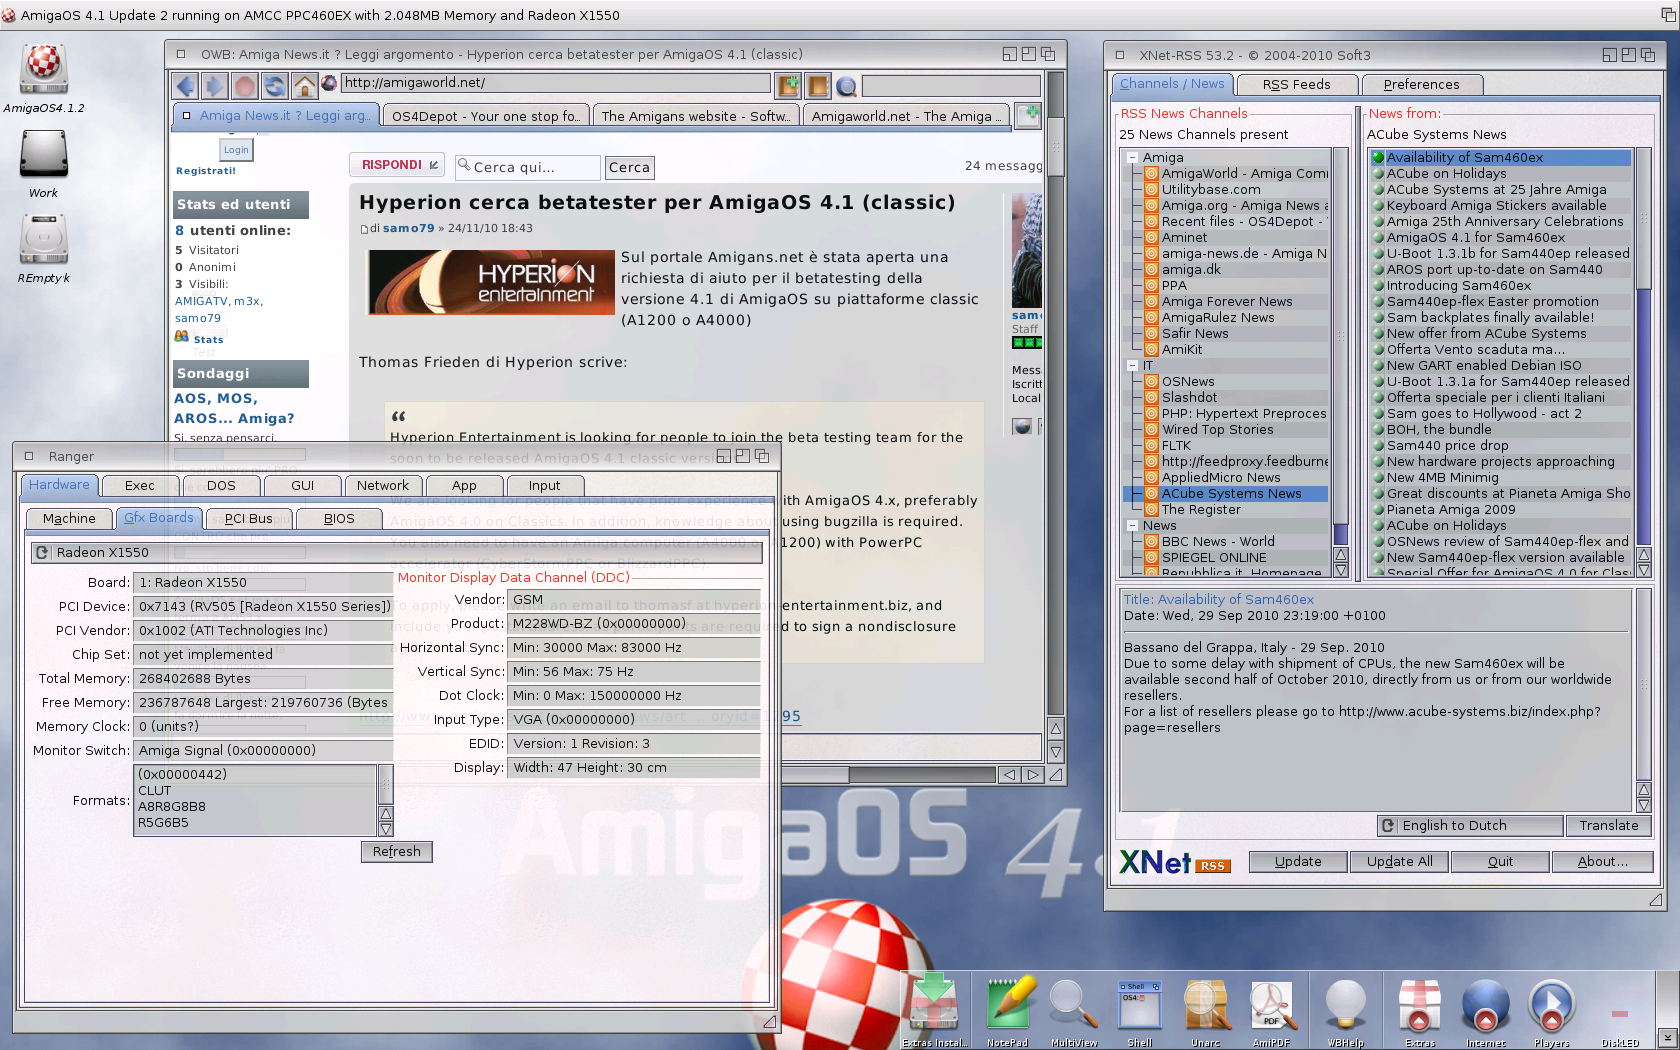
Task: Open the BIOS subtab in Ranger
Action: click(x=339, y=519)
